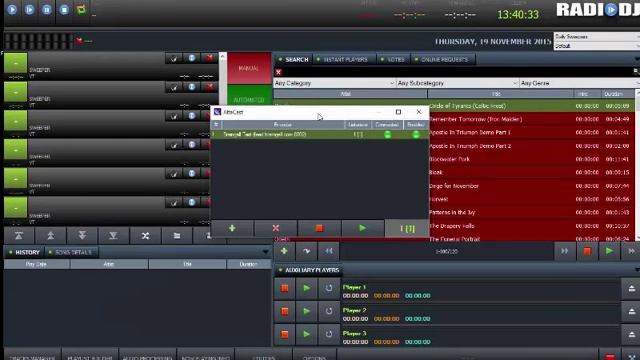Start auxiliary Player 3
This screenshot has height=360, width=640.
307,334
